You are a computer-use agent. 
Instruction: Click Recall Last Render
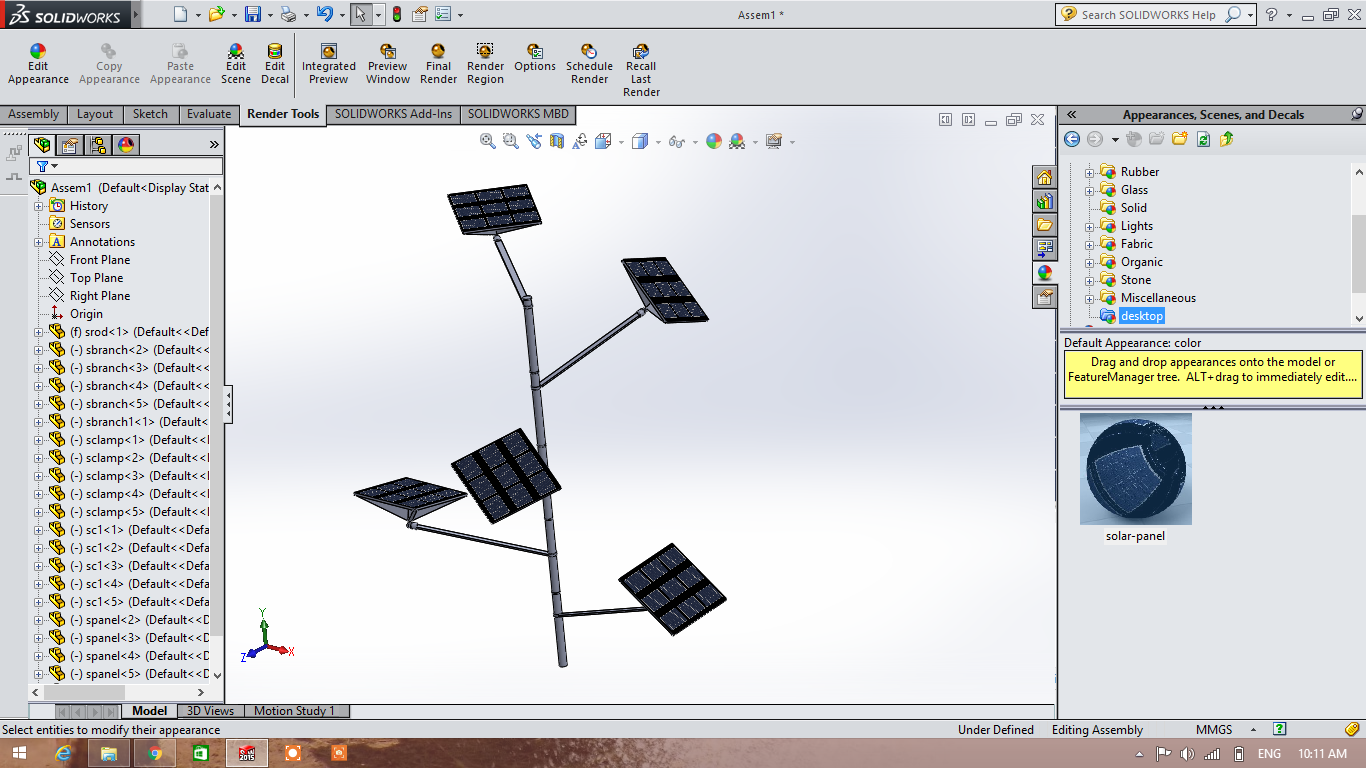[641, 70]
